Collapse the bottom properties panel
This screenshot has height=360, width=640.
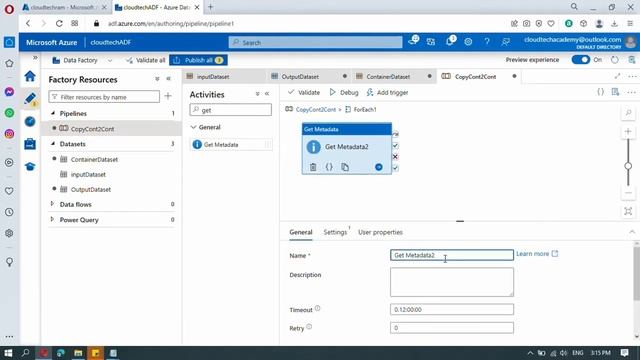click(632, 232)
